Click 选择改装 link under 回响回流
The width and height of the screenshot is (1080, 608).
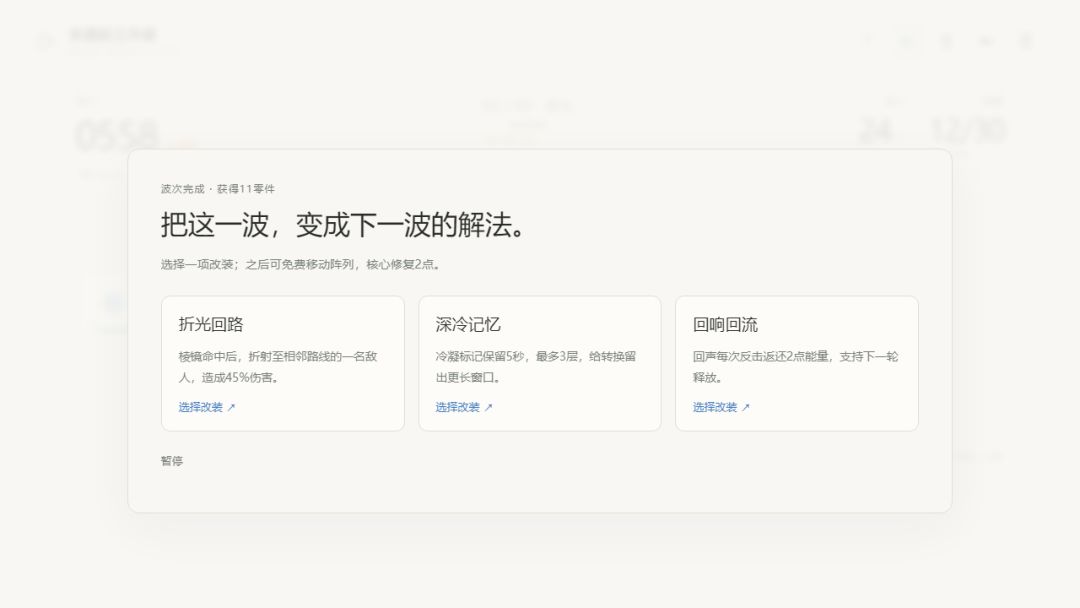pos(721,407)
